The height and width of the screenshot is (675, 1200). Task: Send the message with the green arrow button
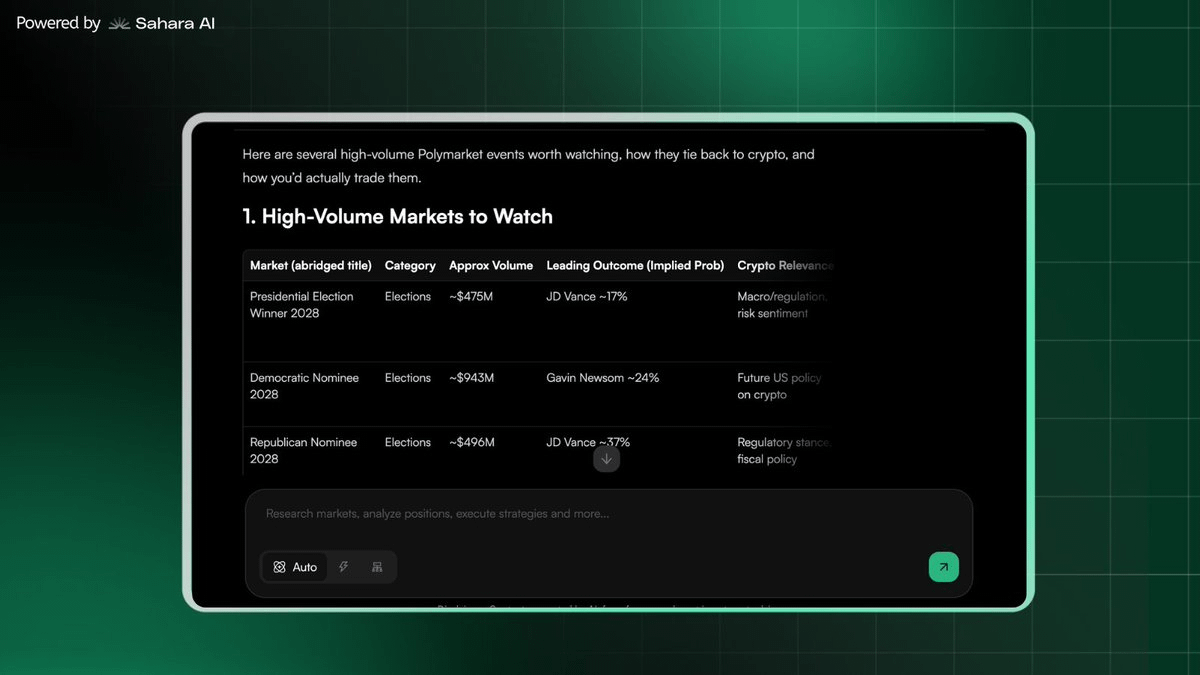coord(943,567)
